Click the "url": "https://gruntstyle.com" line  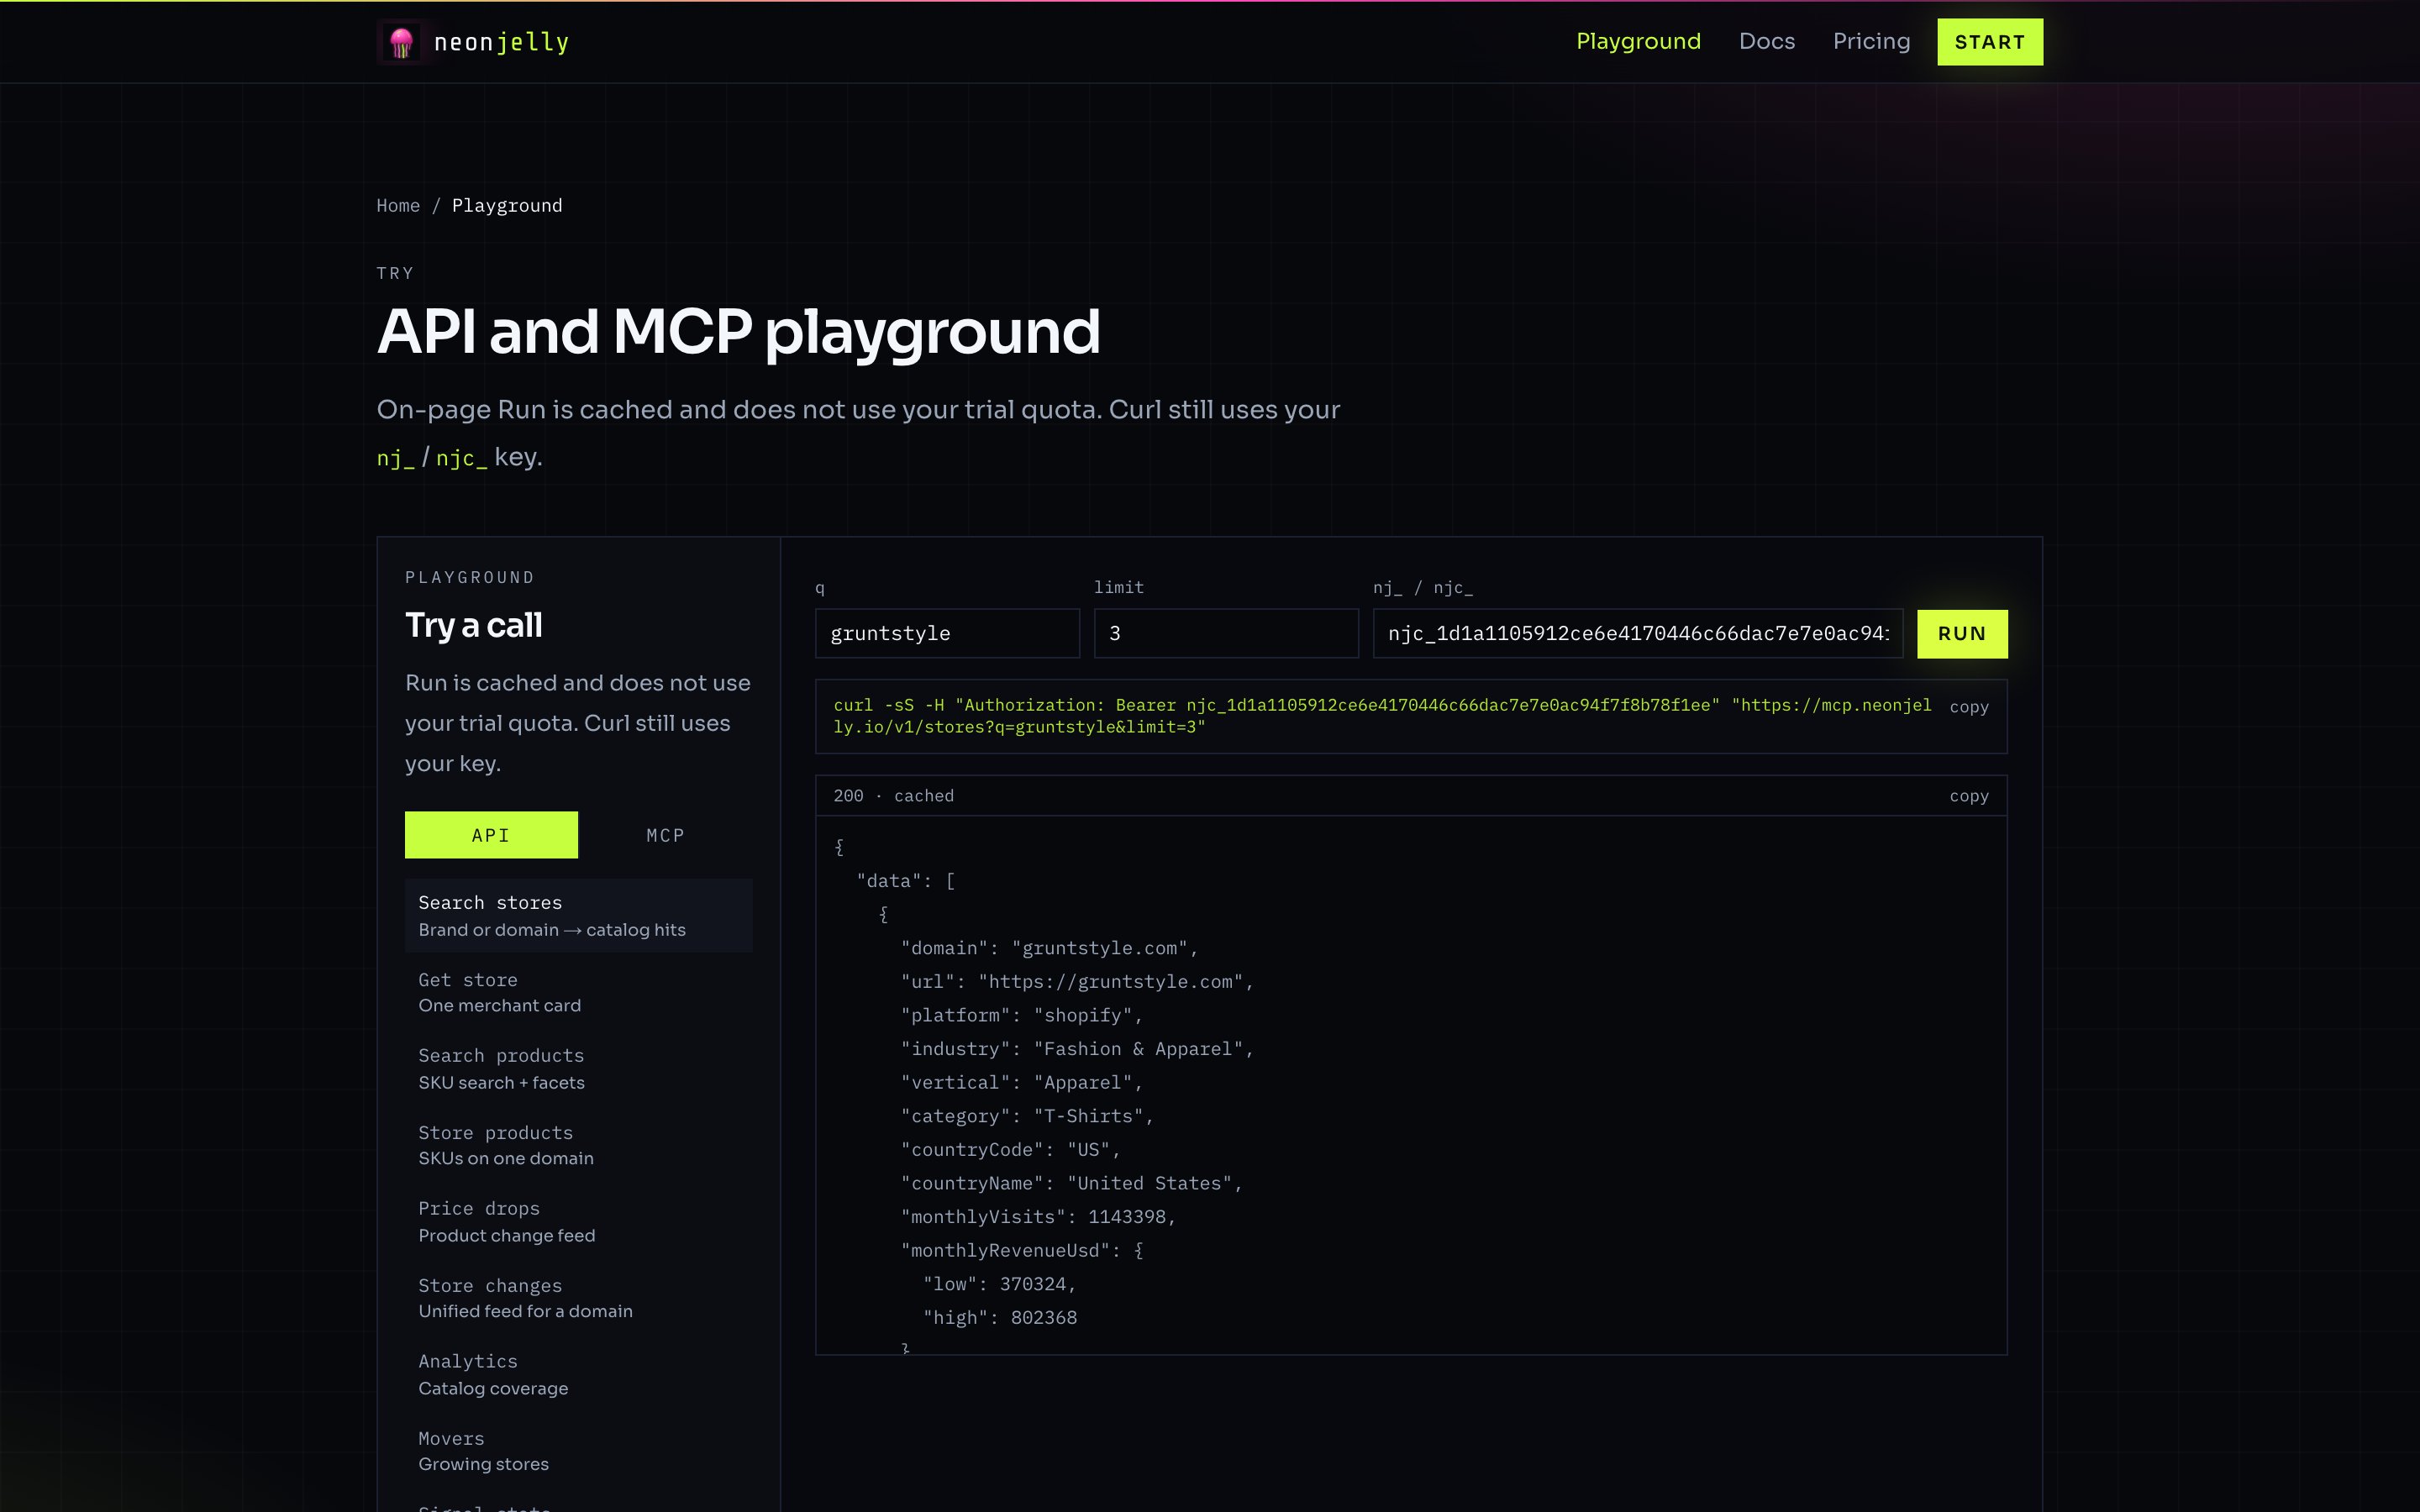[x=1077, y=982]
